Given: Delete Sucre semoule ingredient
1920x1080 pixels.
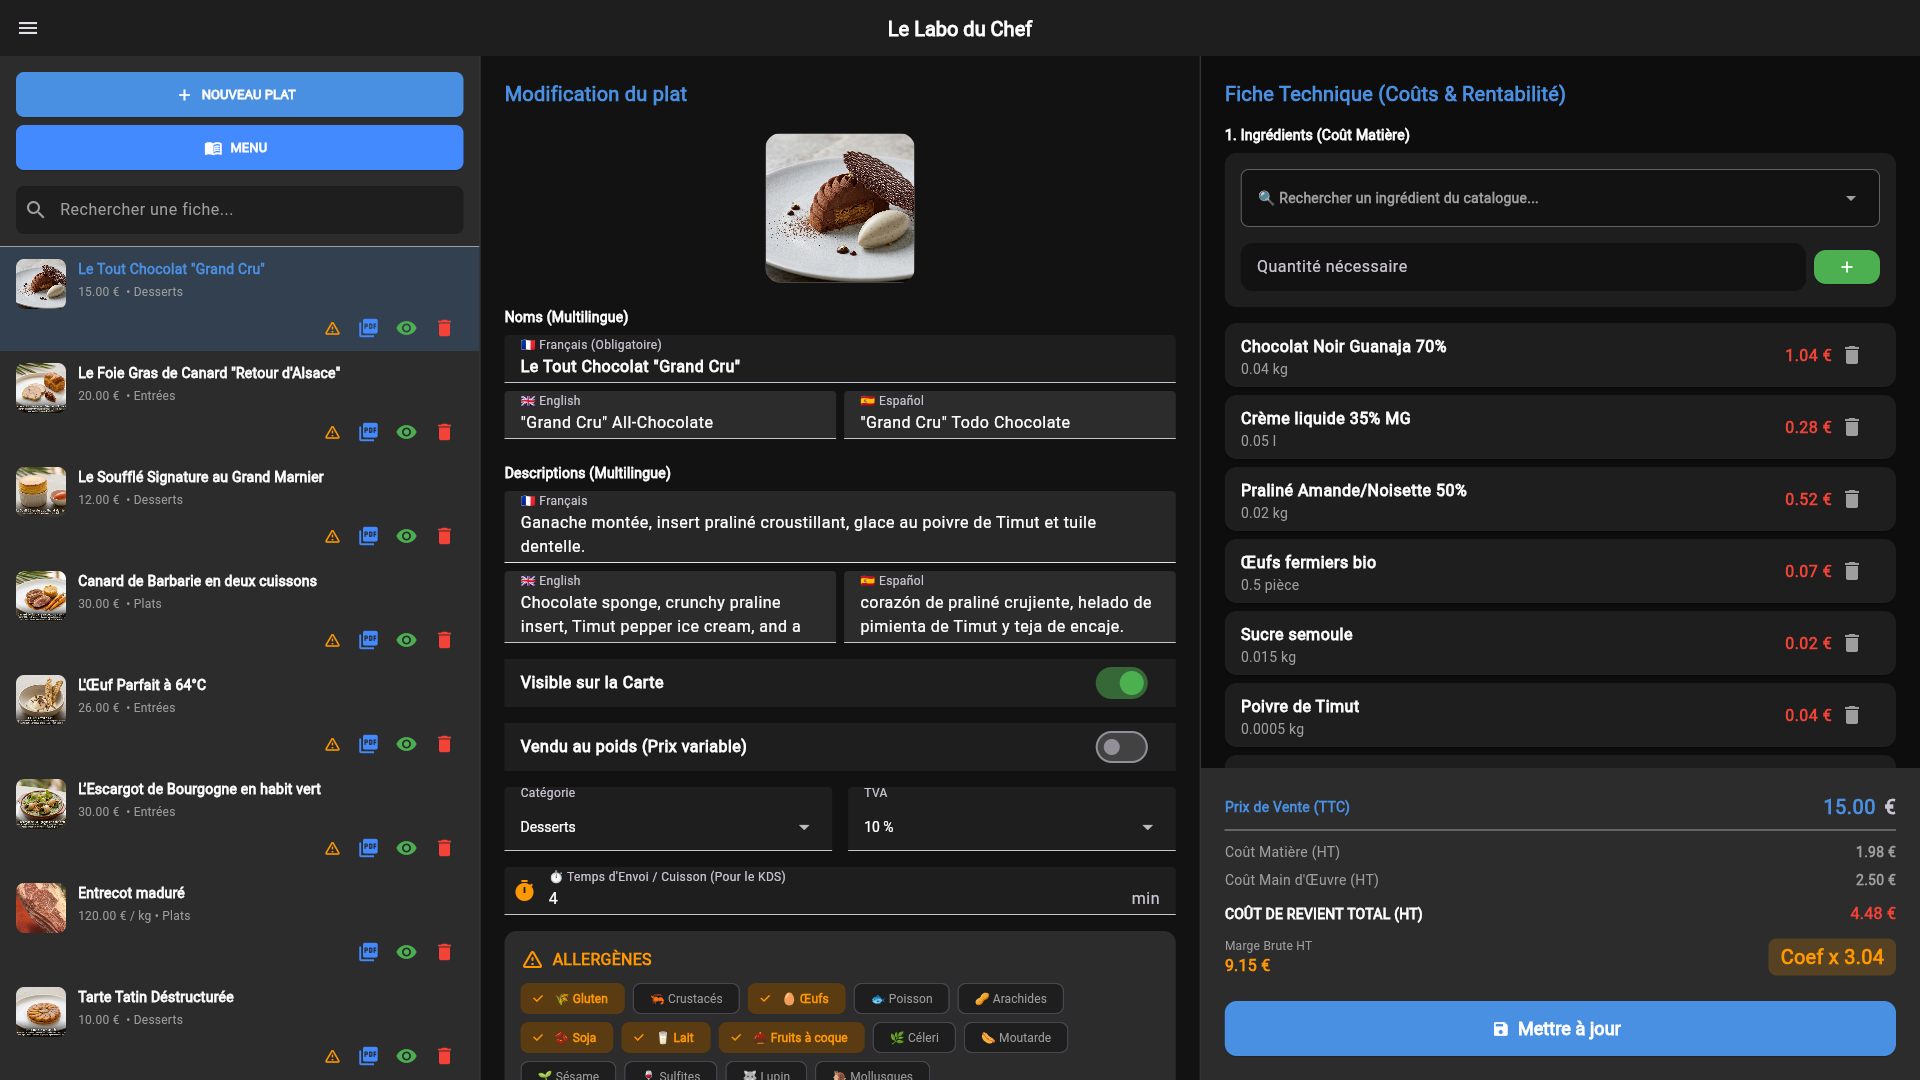Looking at the screenshot, I should coord(1852,643).
